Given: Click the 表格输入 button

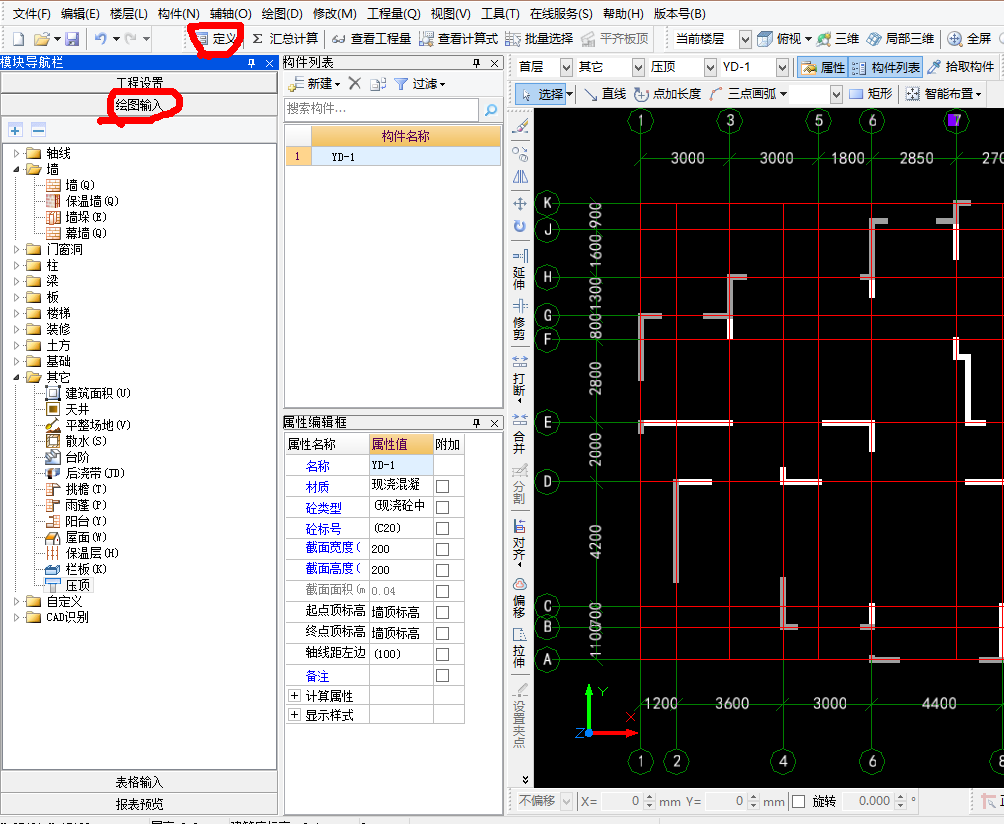Looking at the screenshot, I should pyautogui.click(x=140, y=782).
